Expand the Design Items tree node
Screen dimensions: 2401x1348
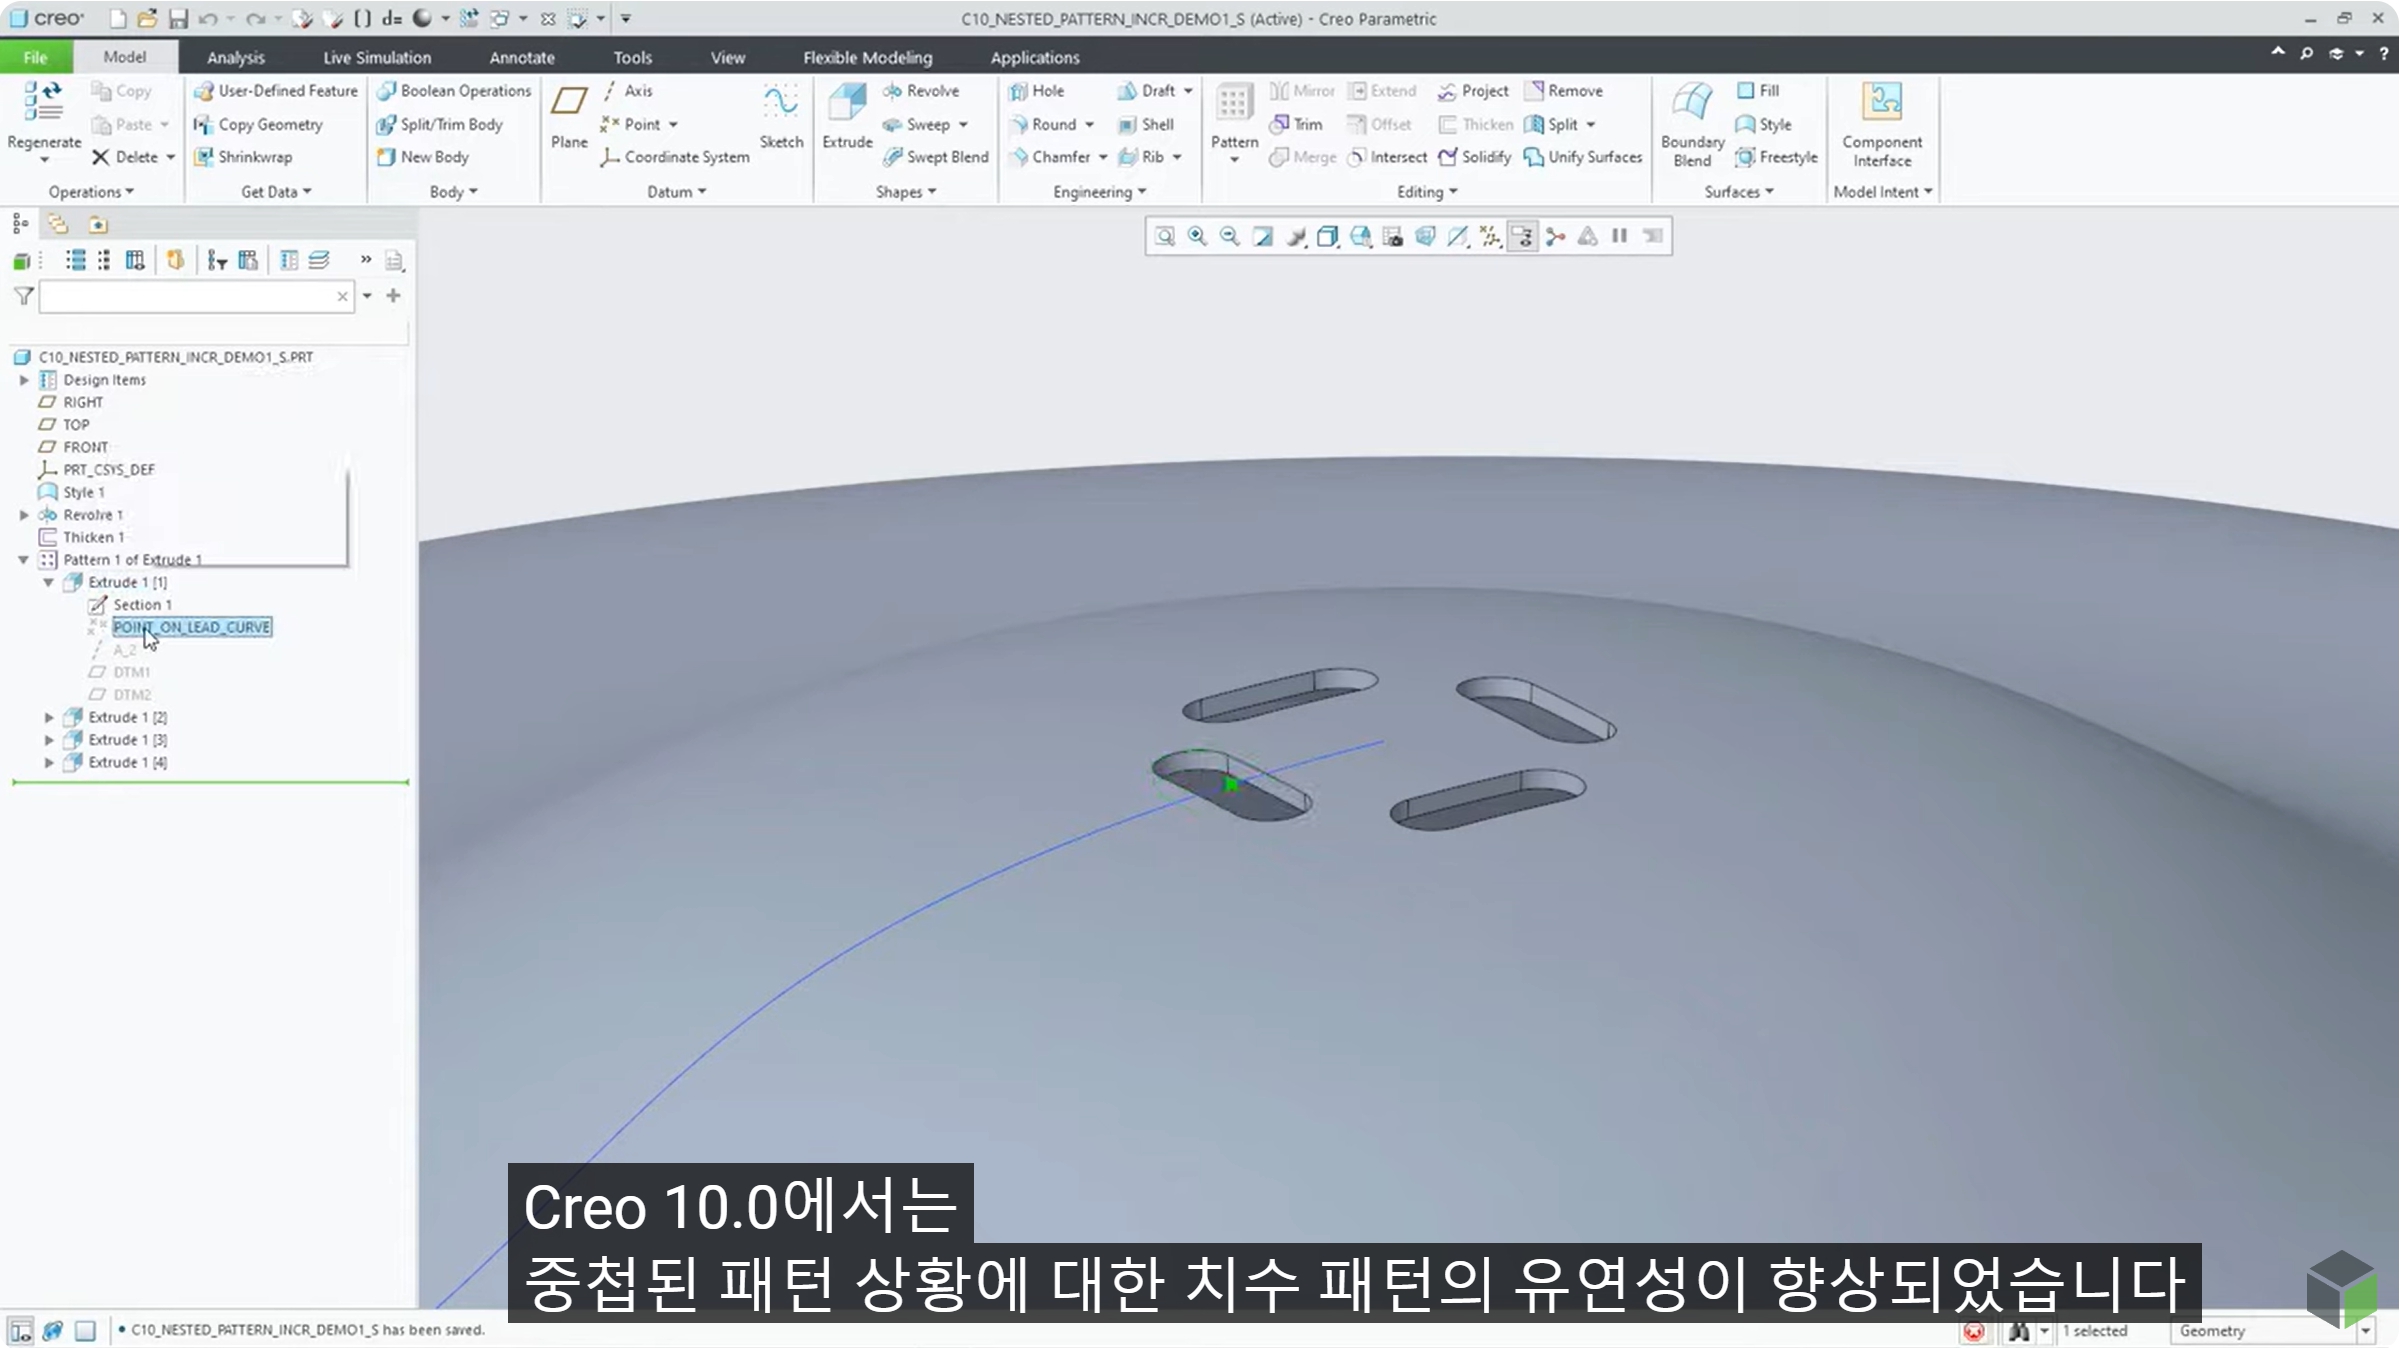coord(24,380)
